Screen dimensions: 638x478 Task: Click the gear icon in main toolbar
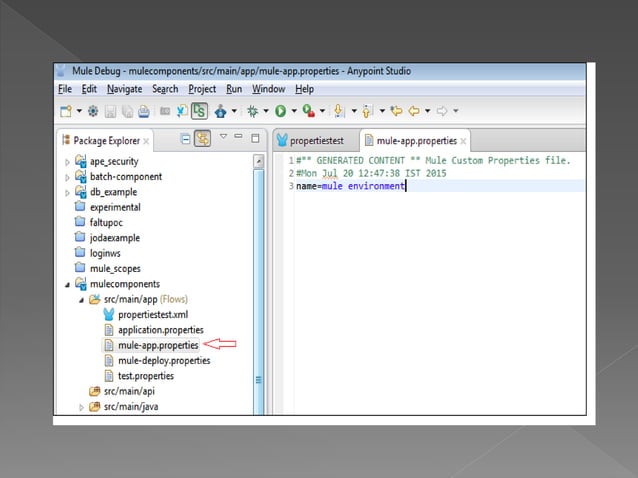(93, 111)
